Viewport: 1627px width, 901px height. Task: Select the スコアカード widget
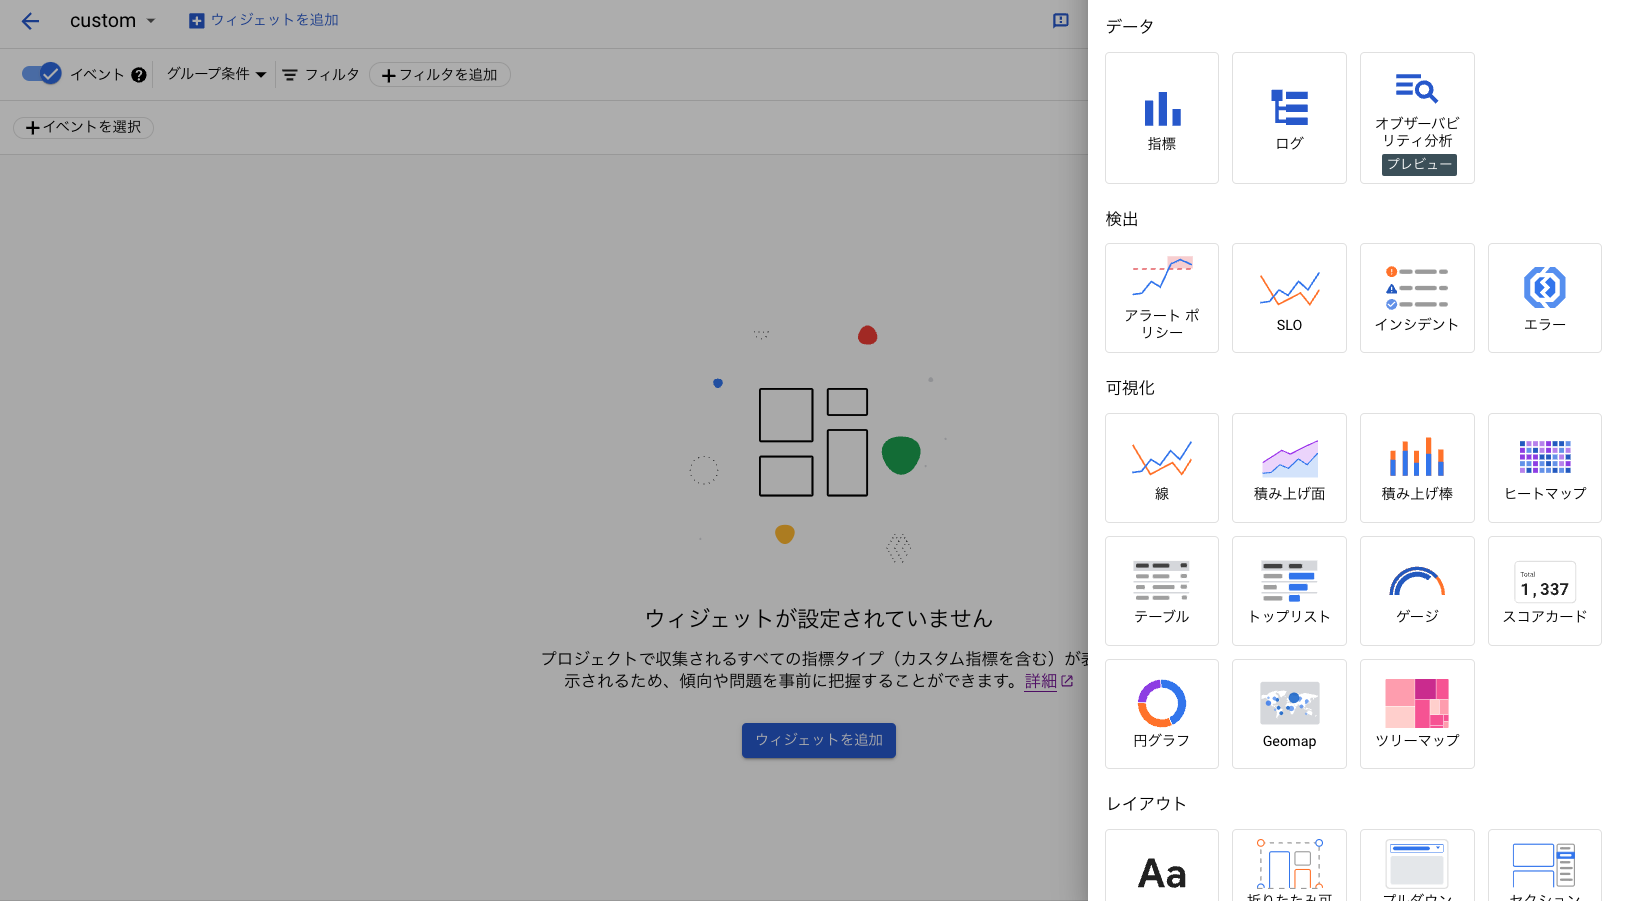[1544, 590]
